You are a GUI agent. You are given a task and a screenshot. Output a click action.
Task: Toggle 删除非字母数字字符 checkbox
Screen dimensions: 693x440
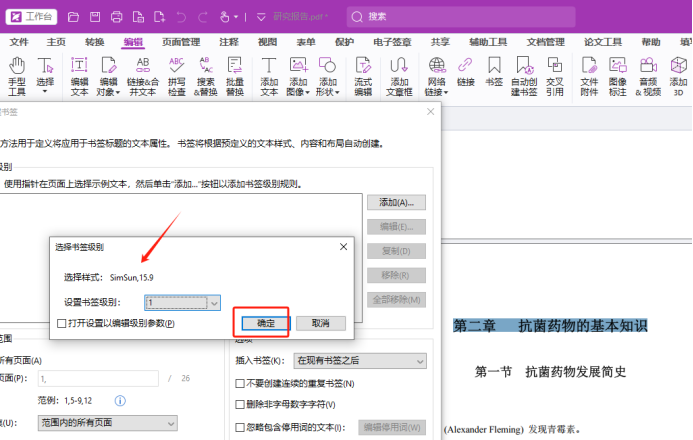(240, 405)
